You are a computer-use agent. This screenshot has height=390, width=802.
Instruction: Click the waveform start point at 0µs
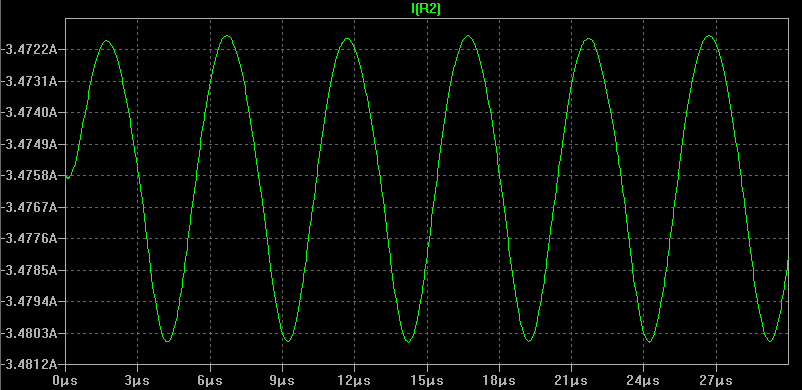pyautogui.click(x=66, y=177)
